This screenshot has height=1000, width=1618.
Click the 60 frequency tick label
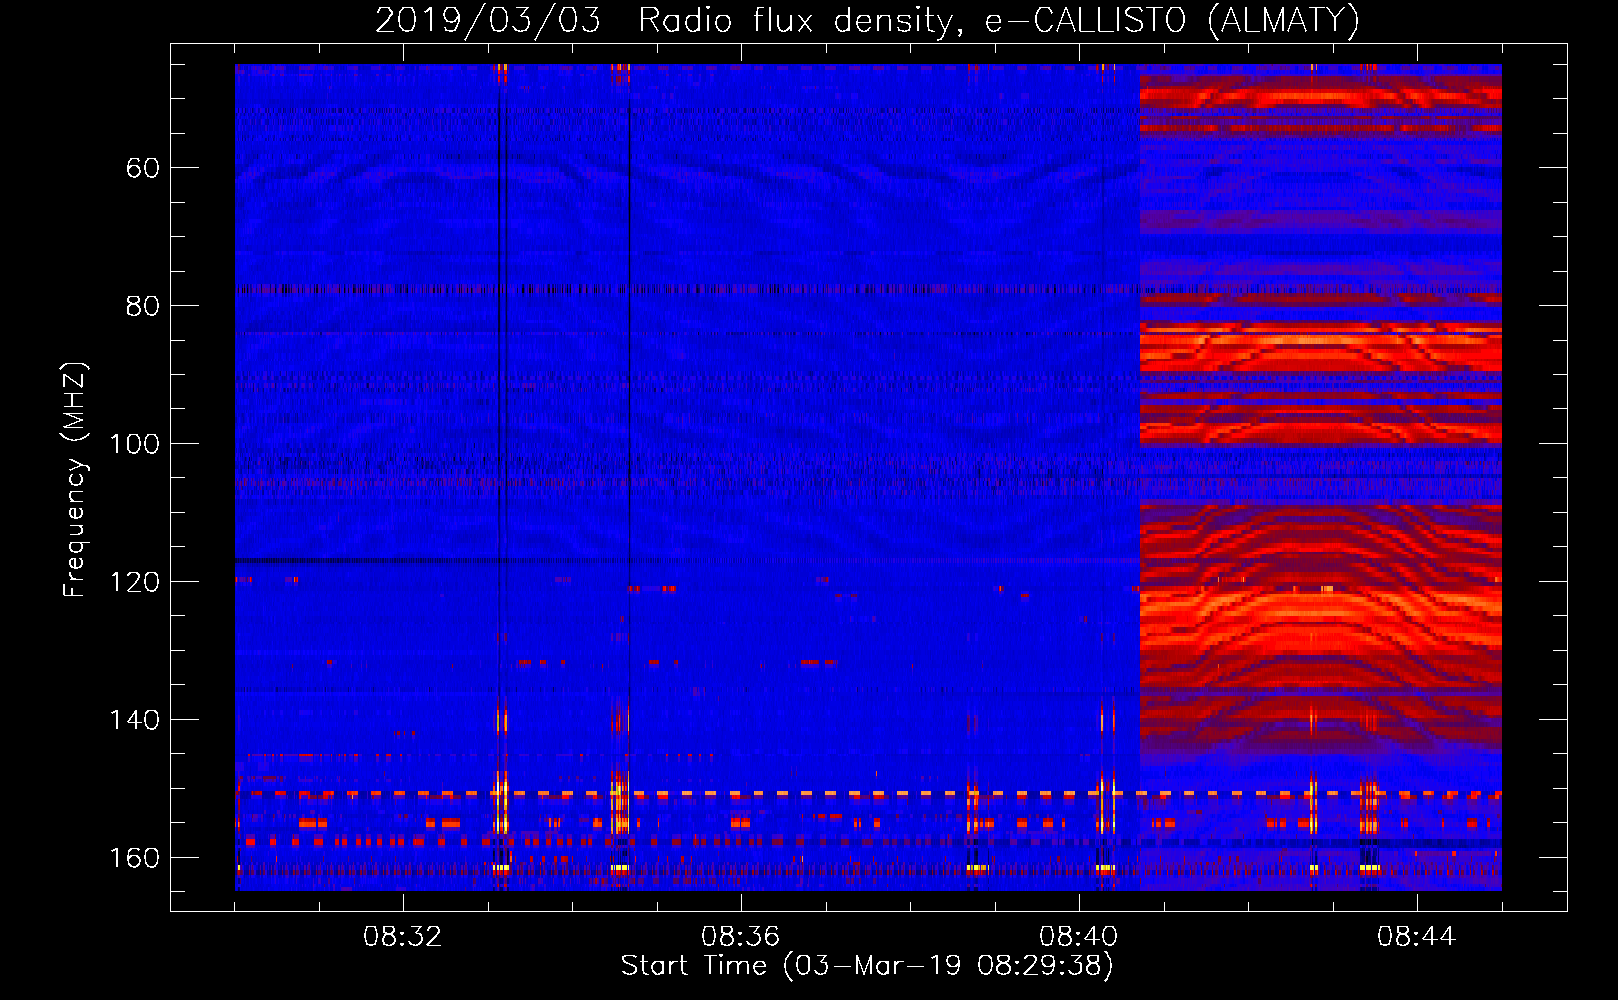pyautogui.click(x=143, y=168)
